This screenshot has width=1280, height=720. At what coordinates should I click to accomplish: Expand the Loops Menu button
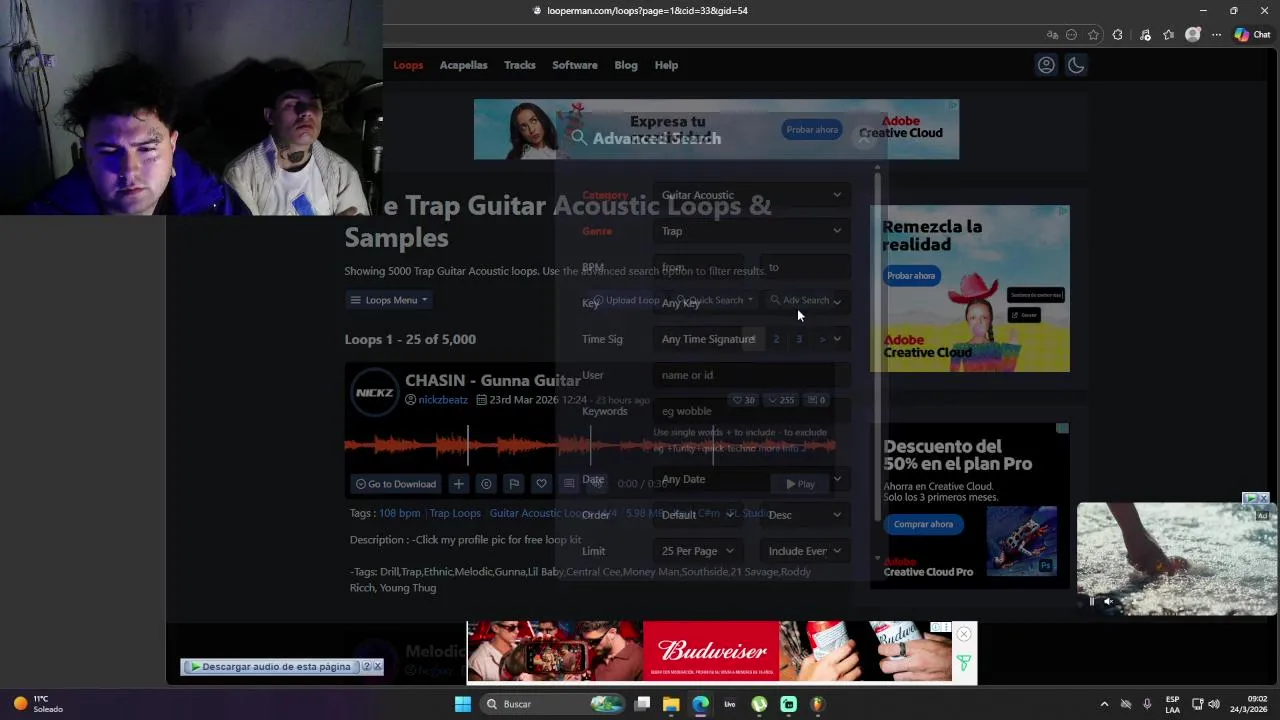point(389,300)
